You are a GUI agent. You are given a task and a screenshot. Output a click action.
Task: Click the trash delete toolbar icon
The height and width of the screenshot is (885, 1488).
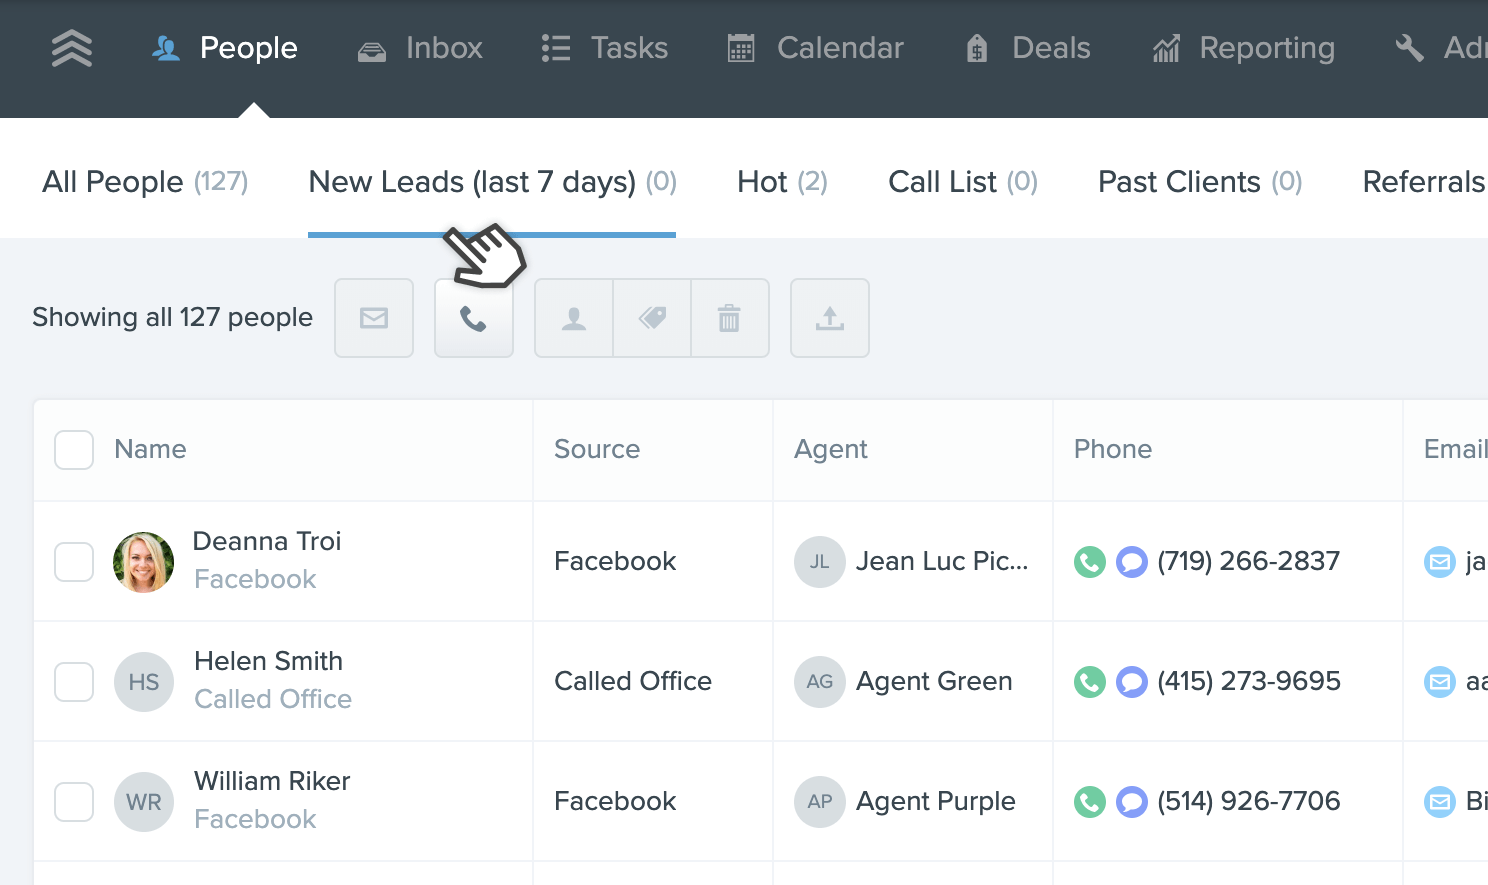[730, 318]
